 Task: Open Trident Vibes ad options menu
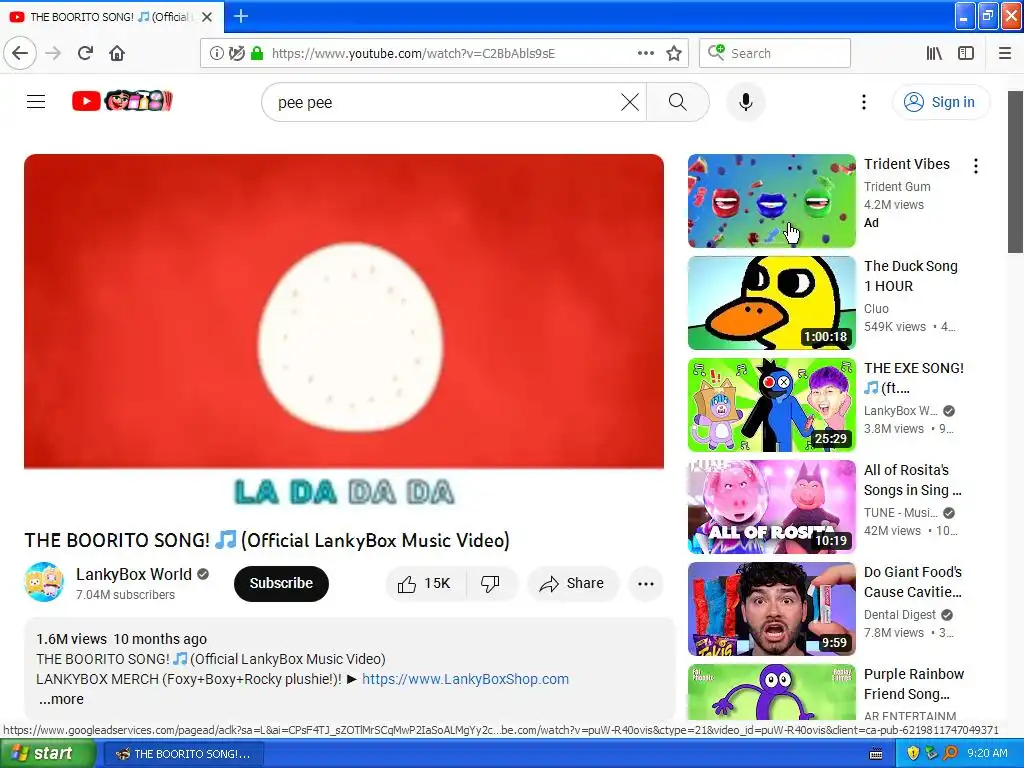(x=976, y=166)
